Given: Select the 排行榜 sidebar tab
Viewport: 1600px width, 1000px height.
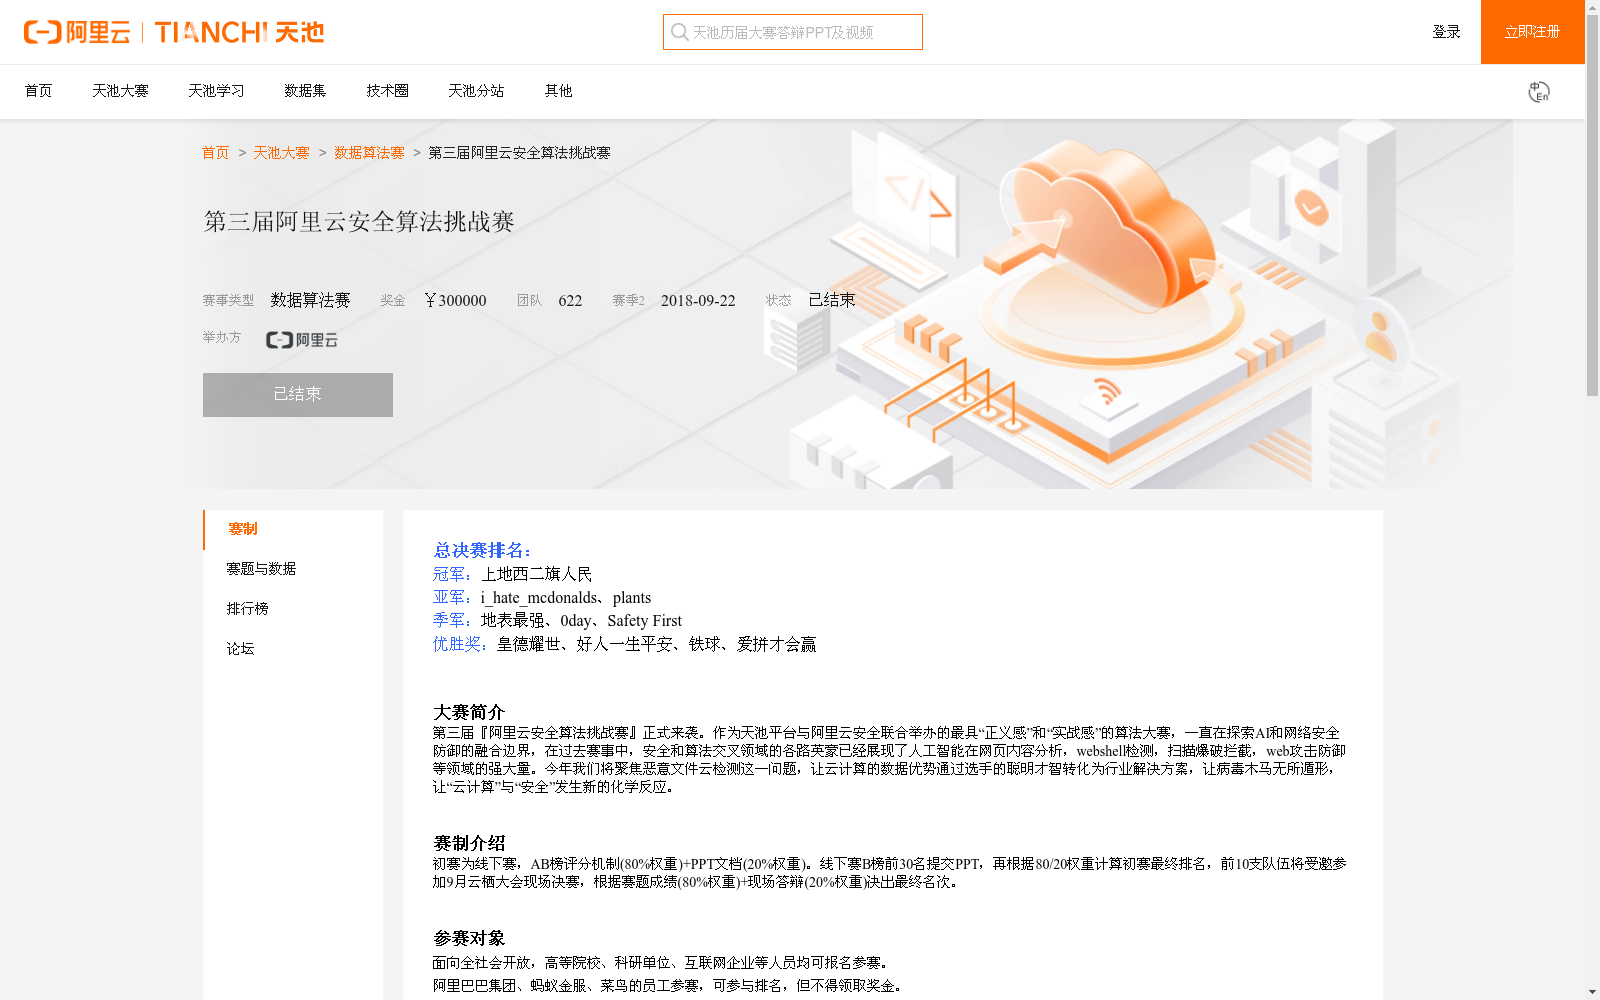Looking at the screenshot, I should (x=293, y=609).
